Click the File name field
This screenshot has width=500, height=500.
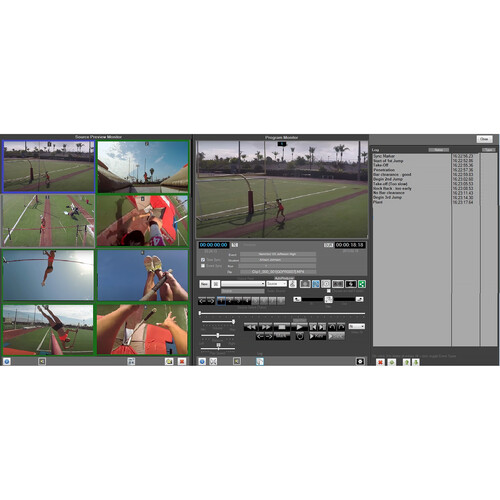278,272
